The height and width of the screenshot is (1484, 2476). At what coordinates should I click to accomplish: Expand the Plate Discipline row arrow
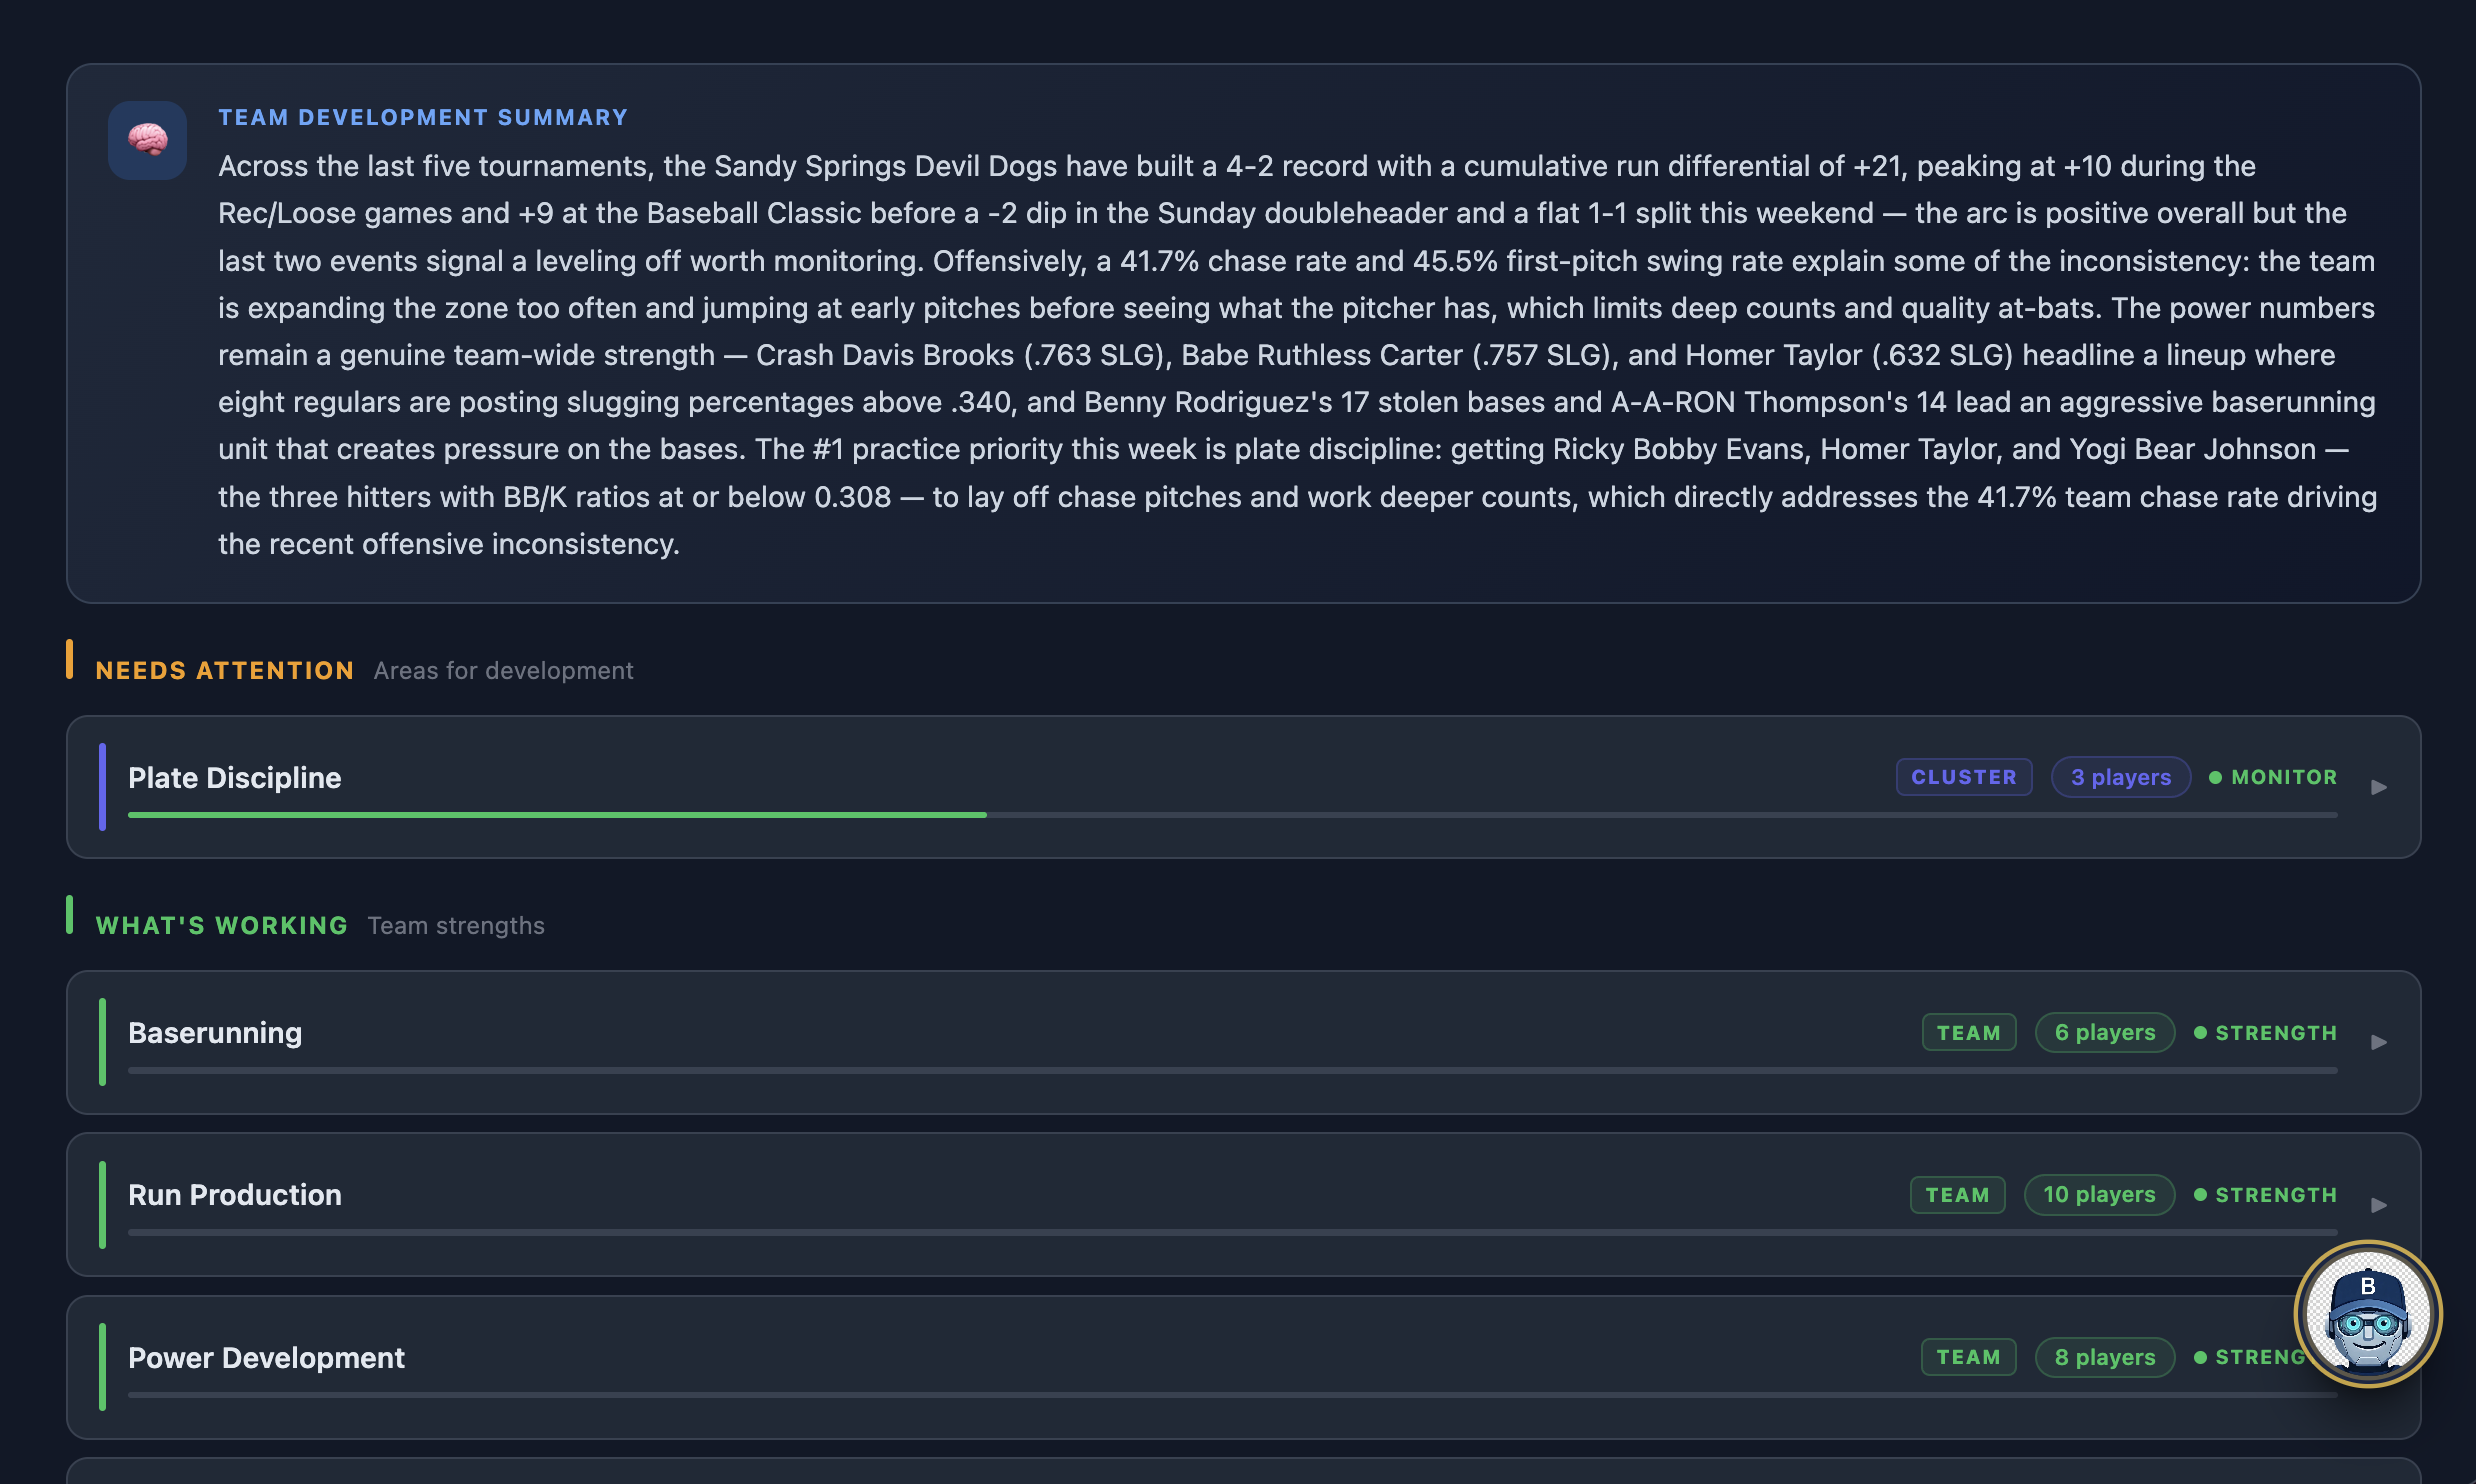[x=2379, y=787]
